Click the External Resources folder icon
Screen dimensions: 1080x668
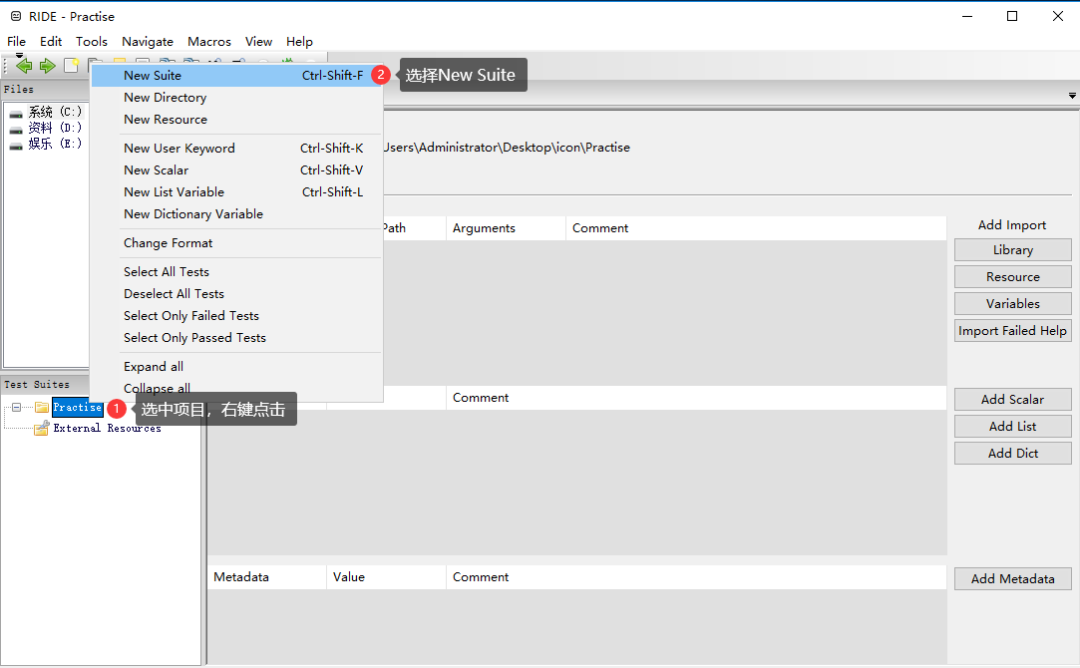40,427
